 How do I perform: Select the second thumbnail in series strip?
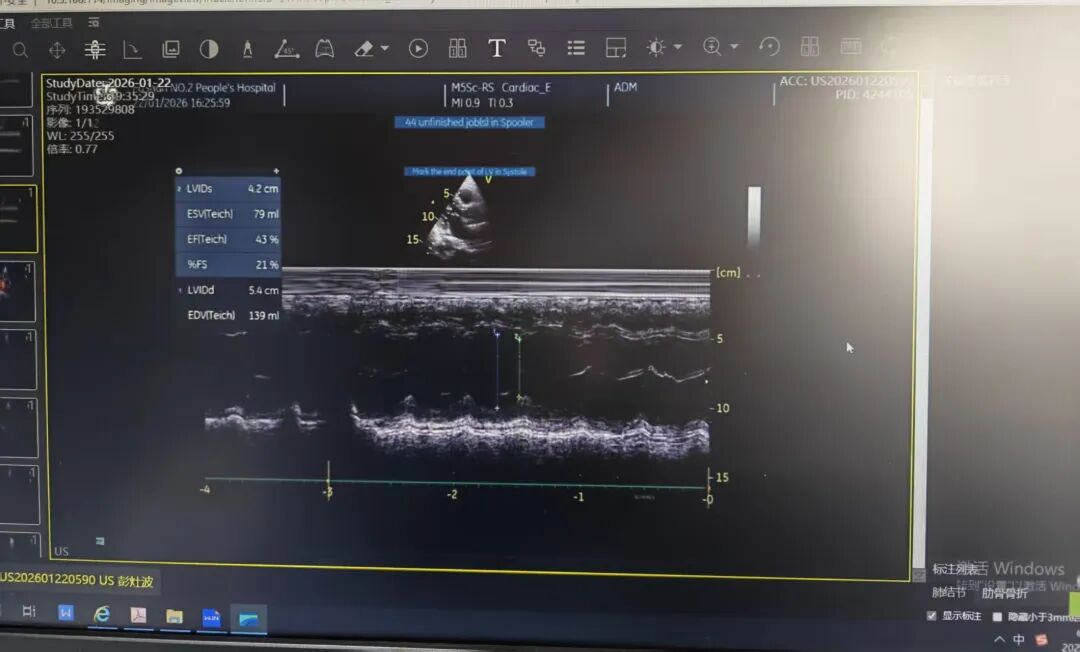pyautogui.click(x=16, y=145)
